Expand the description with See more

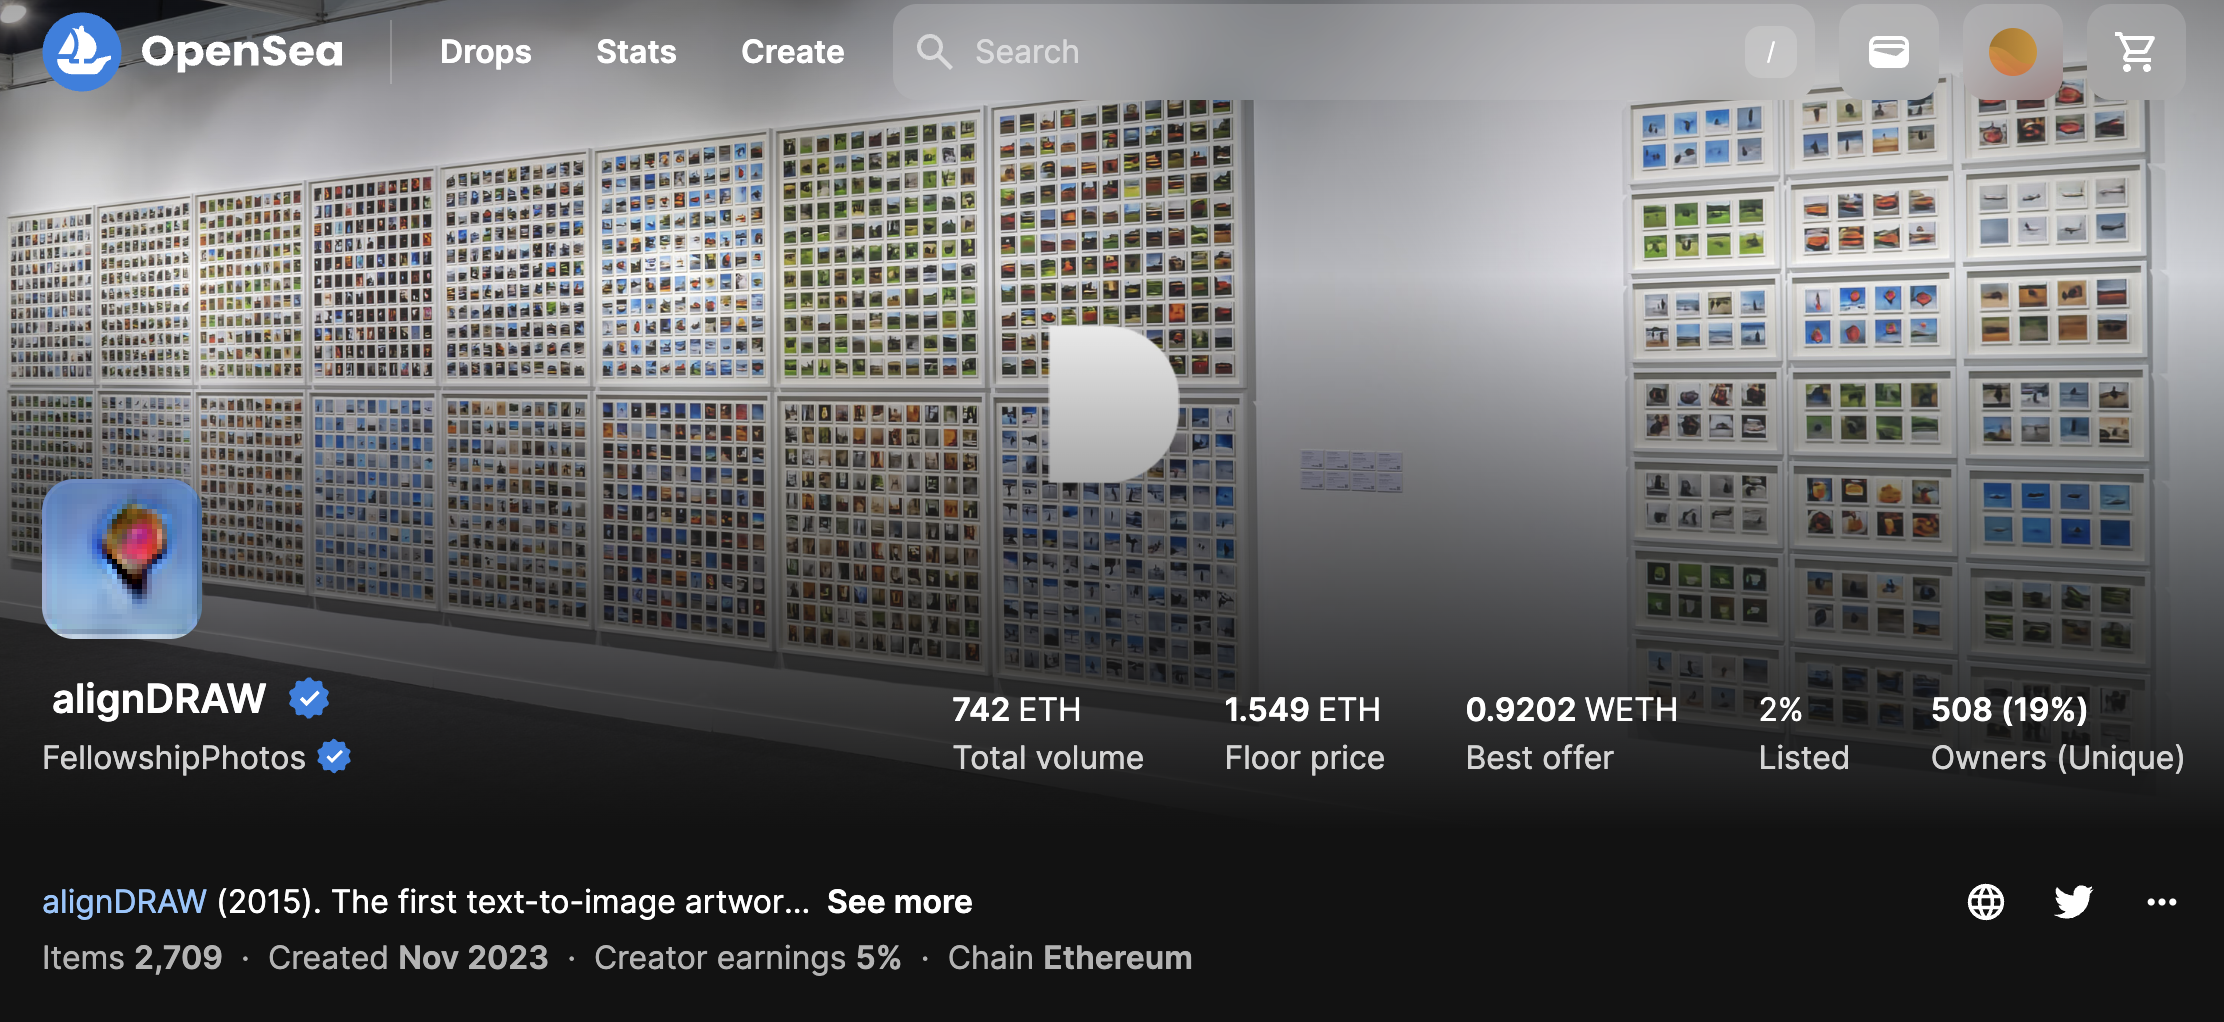tap(899, 902)
